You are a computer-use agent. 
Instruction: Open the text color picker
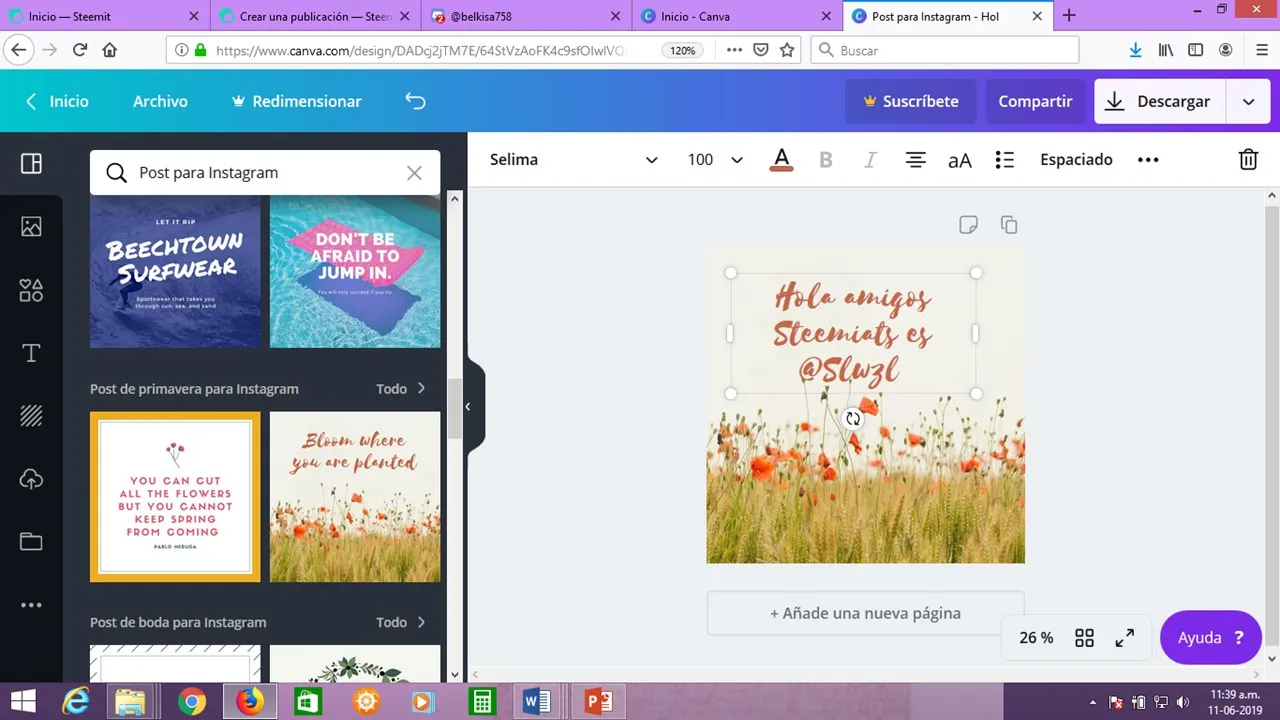coord(782,160)
